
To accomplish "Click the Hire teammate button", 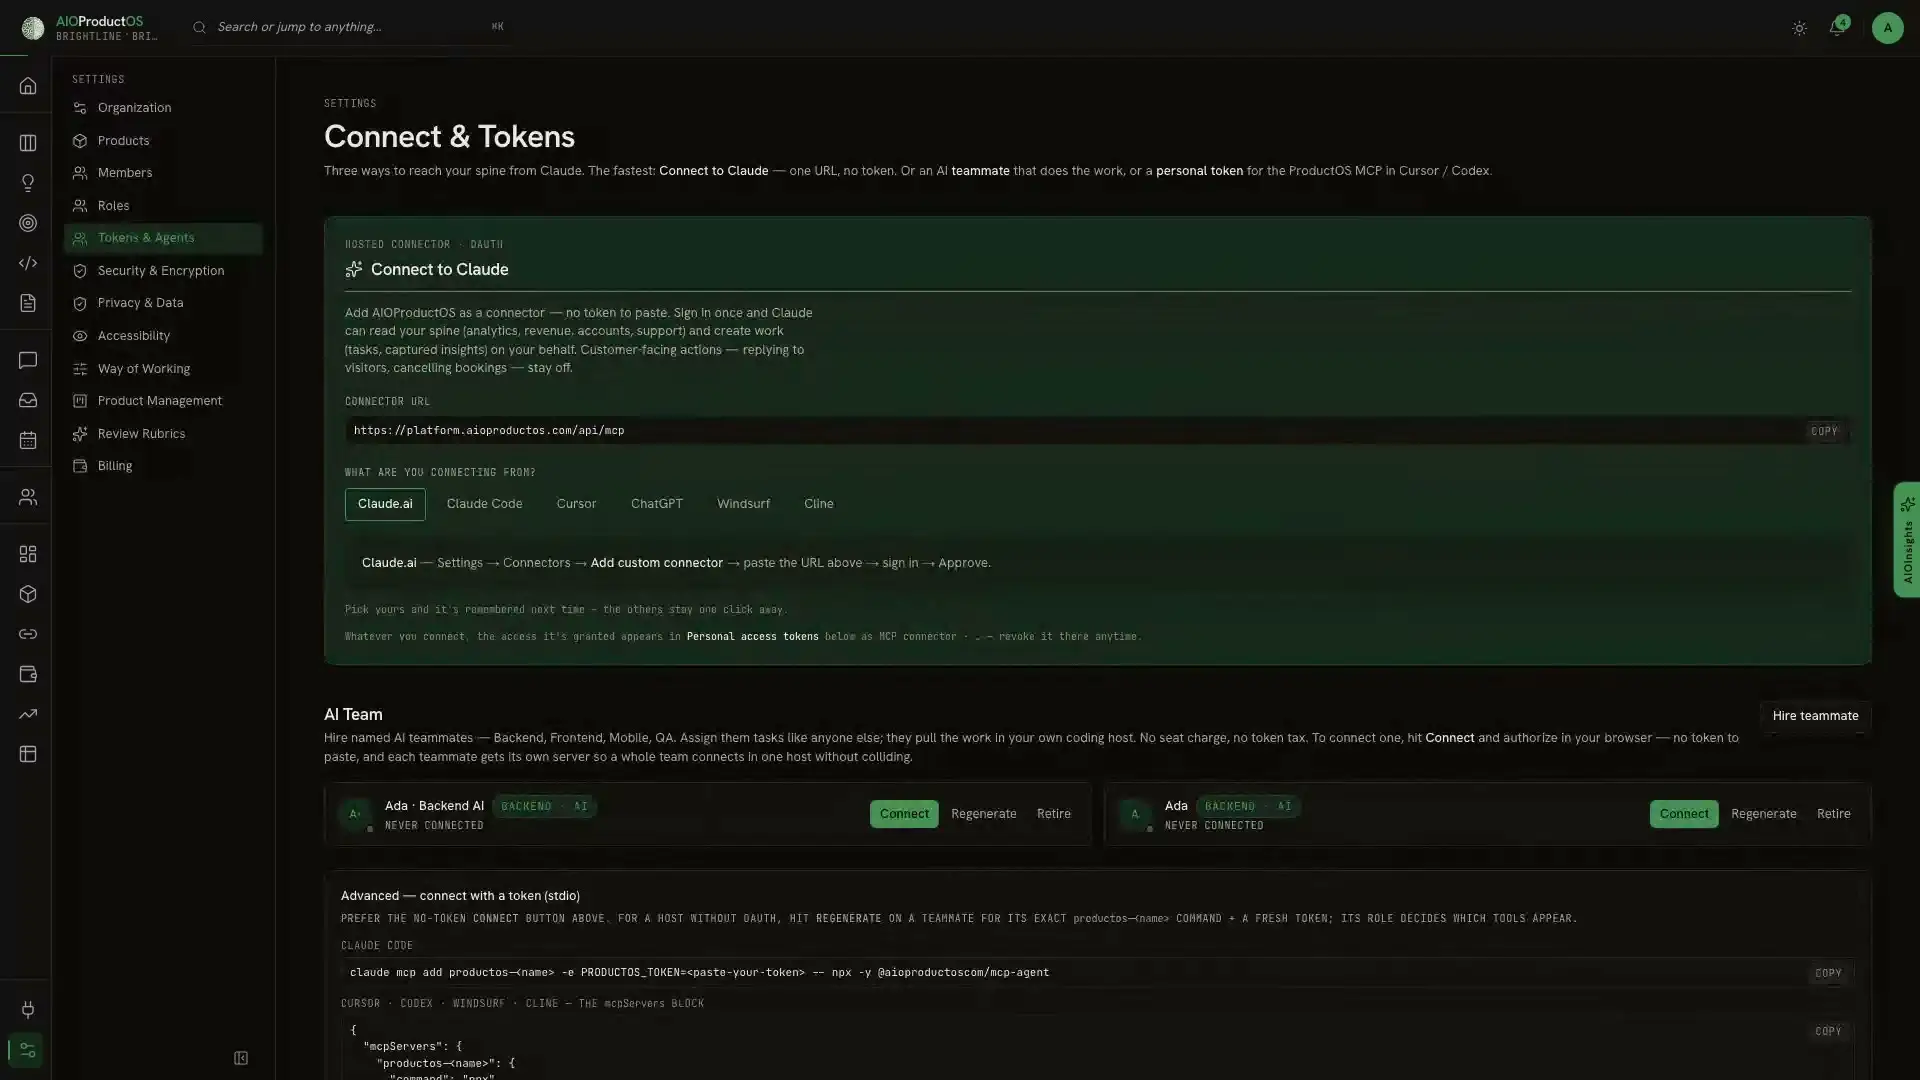I will tap(1815, 716).
